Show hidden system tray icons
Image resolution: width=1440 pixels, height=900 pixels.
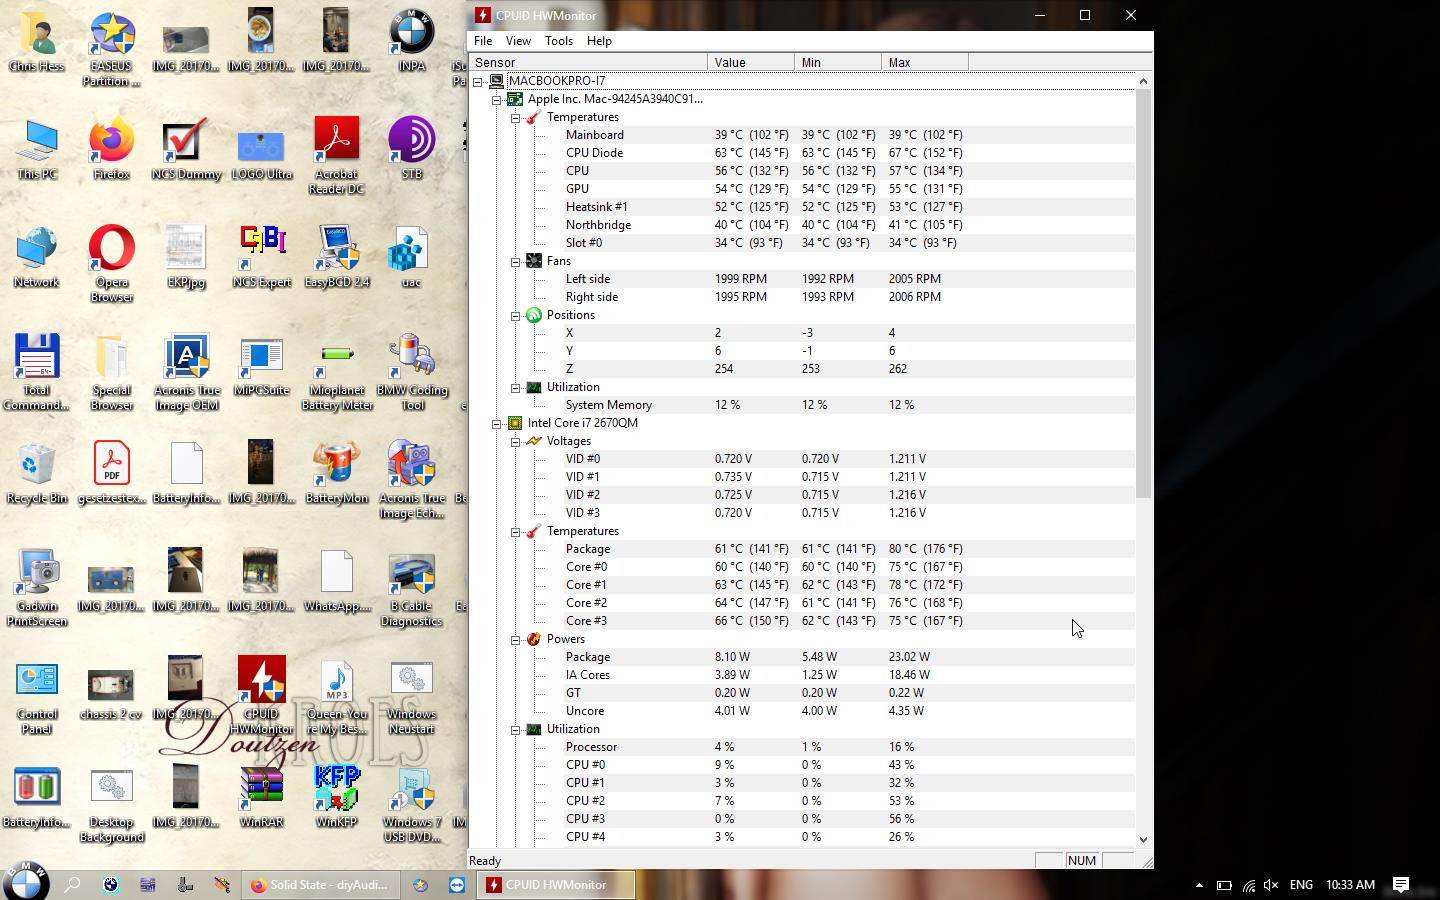coord(1199,885)
